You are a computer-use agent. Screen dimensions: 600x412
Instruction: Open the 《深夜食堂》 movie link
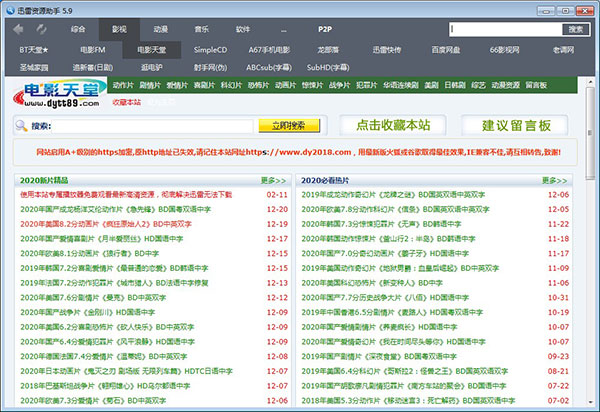(x=379, y=357)
